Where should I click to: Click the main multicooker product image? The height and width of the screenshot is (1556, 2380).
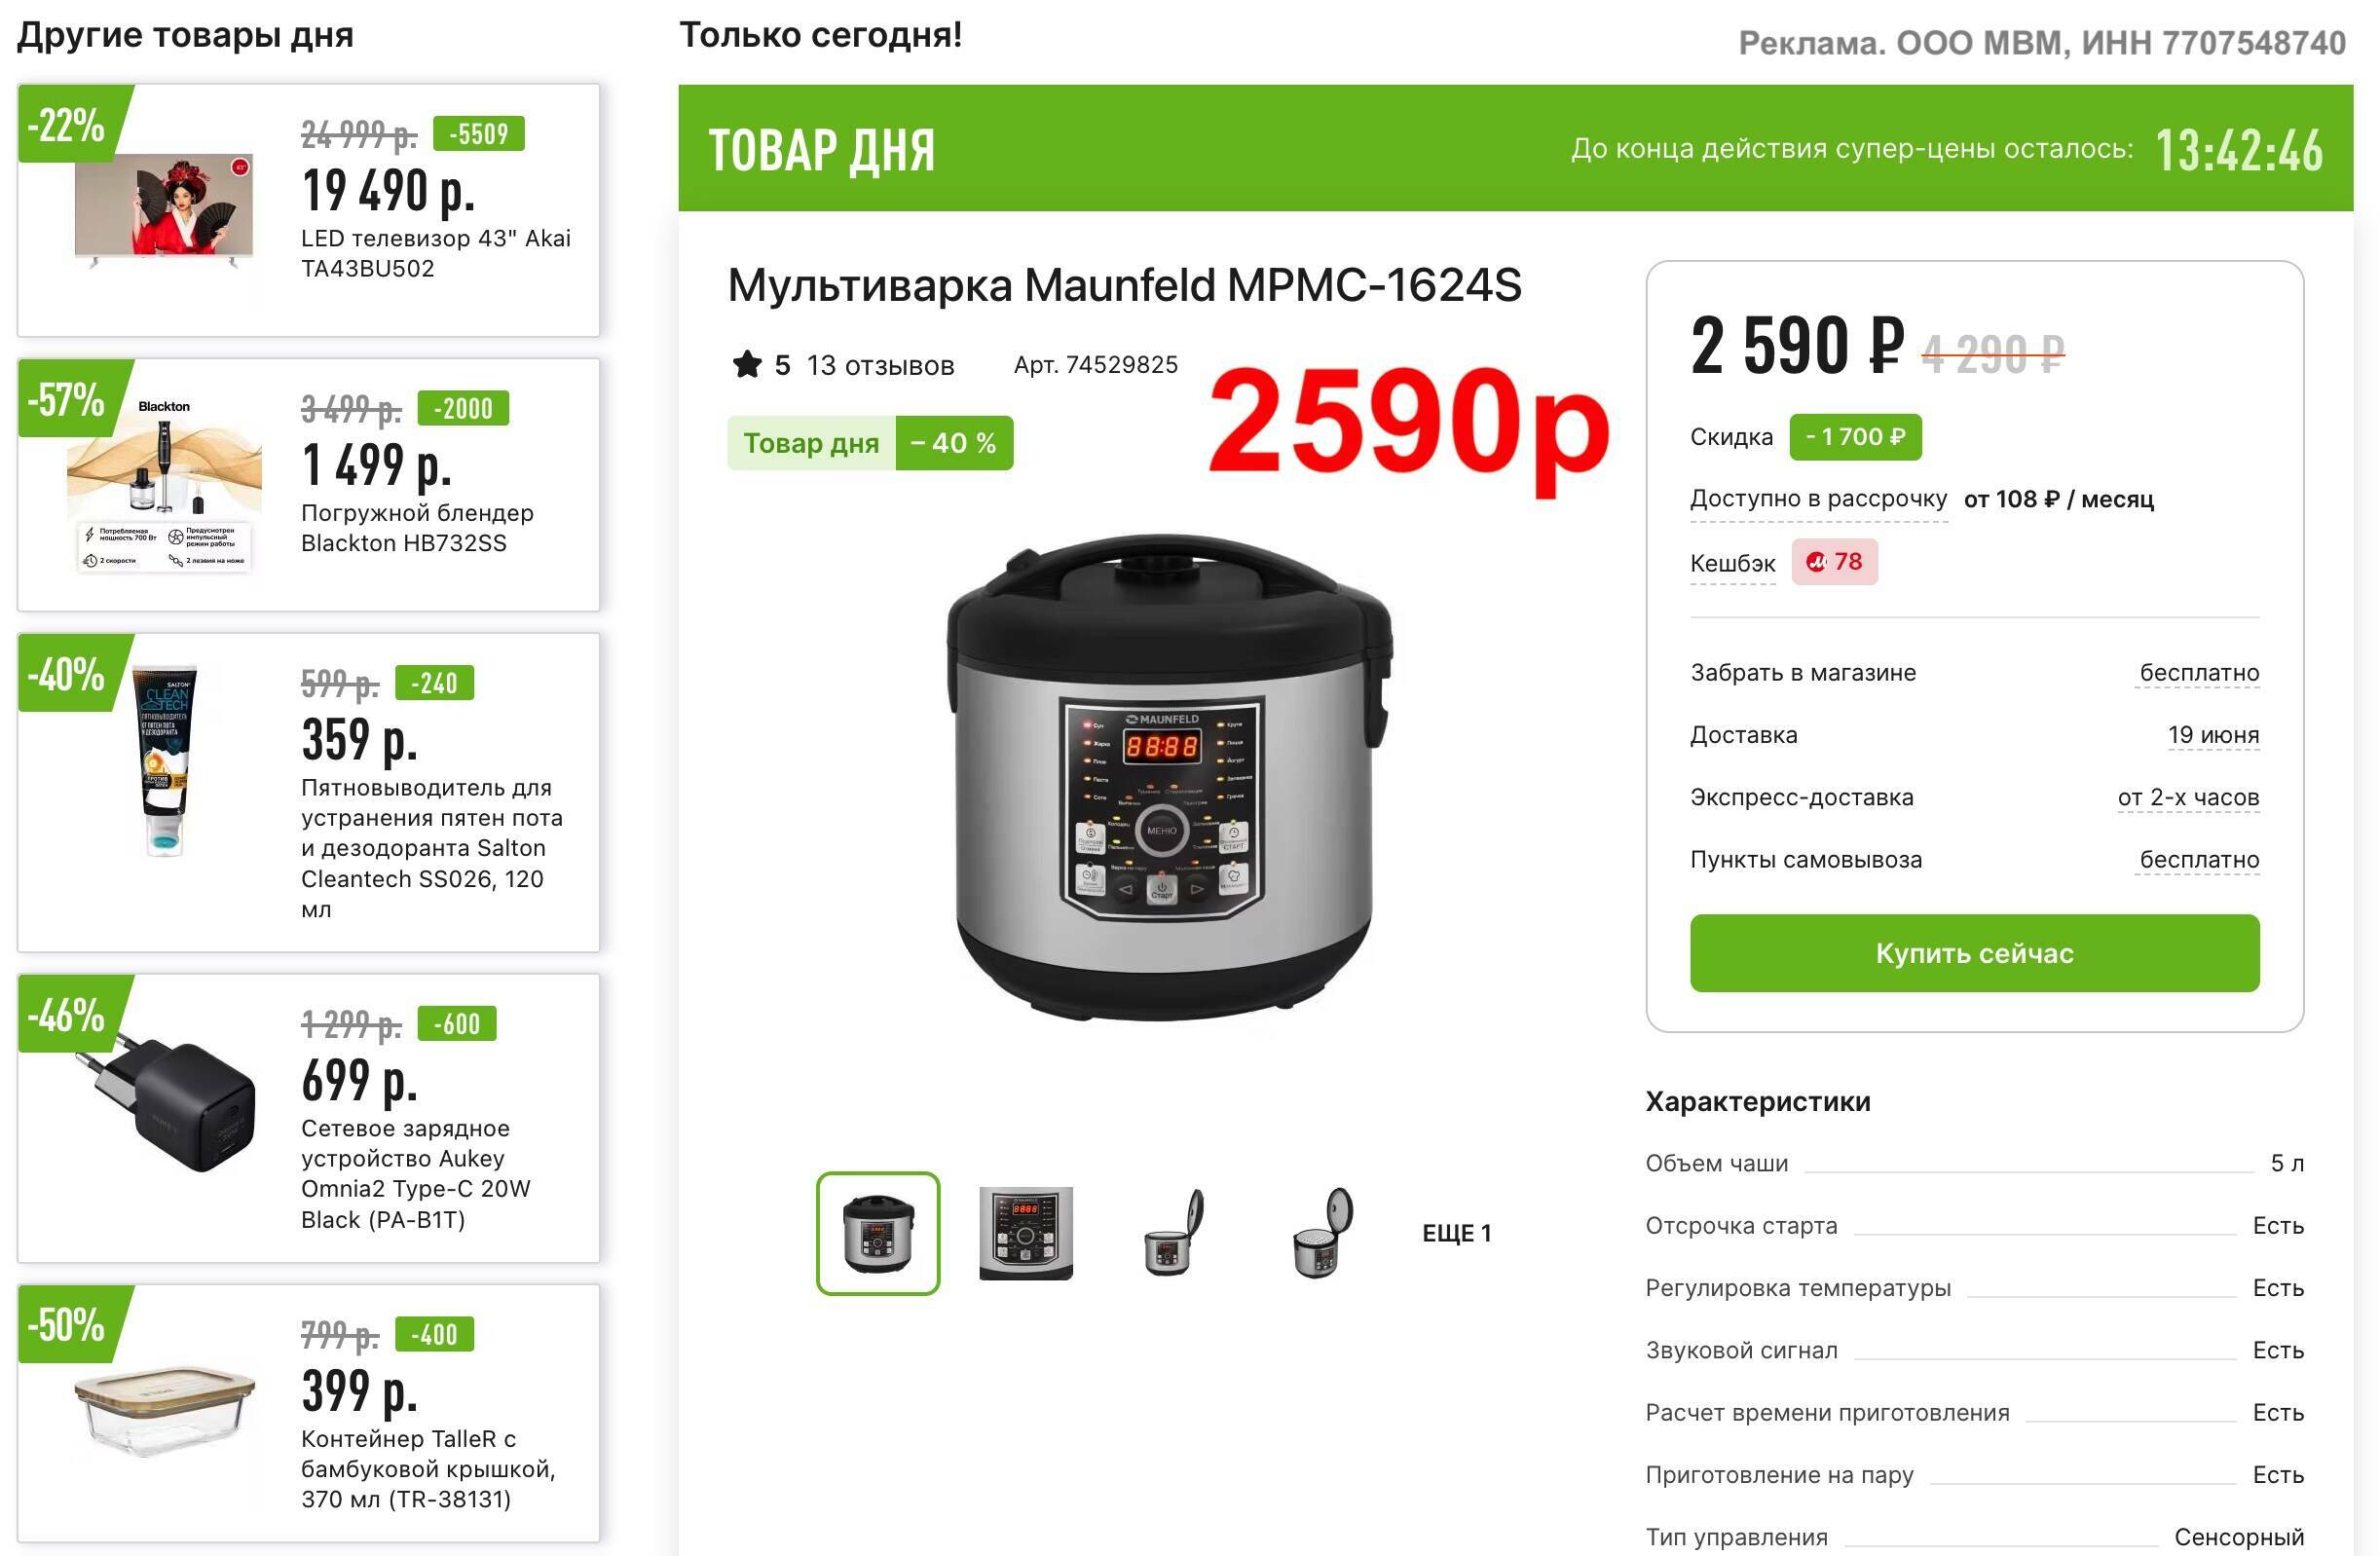pos(1168,778)
